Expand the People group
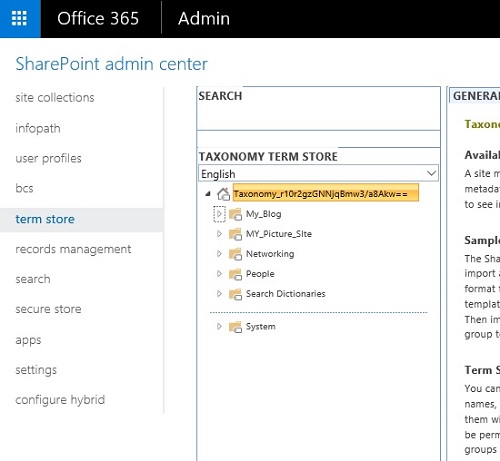This screenshot has height=461, width=500. [x=219, y=274]
